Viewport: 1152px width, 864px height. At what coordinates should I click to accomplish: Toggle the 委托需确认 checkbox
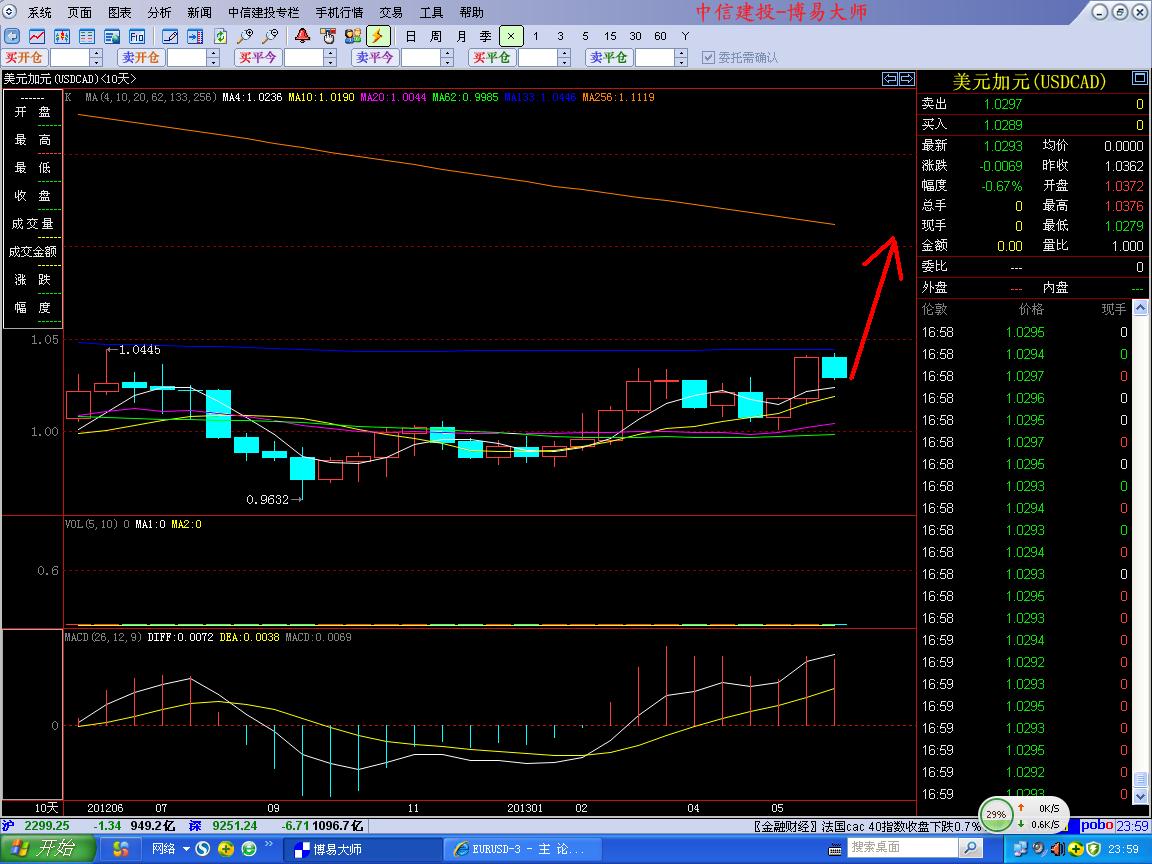click(x=708, y=57)
